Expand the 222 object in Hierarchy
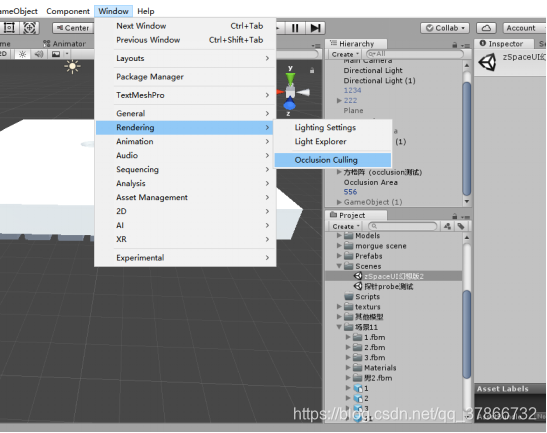The width and height of the screenshot is (547, 433). click(339, 100)
